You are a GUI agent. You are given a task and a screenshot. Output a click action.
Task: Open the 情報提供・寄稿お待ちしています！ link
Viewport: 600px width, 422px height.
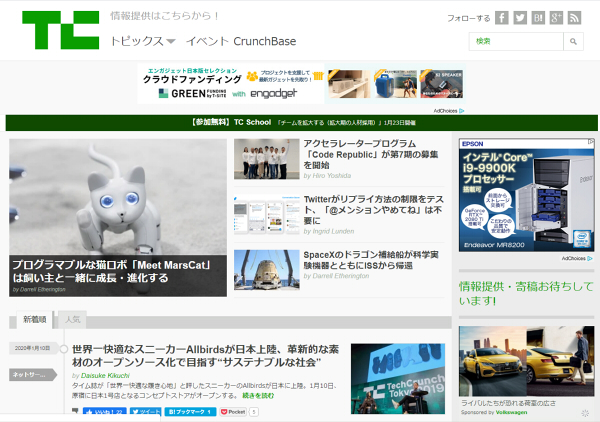point(526,293)
